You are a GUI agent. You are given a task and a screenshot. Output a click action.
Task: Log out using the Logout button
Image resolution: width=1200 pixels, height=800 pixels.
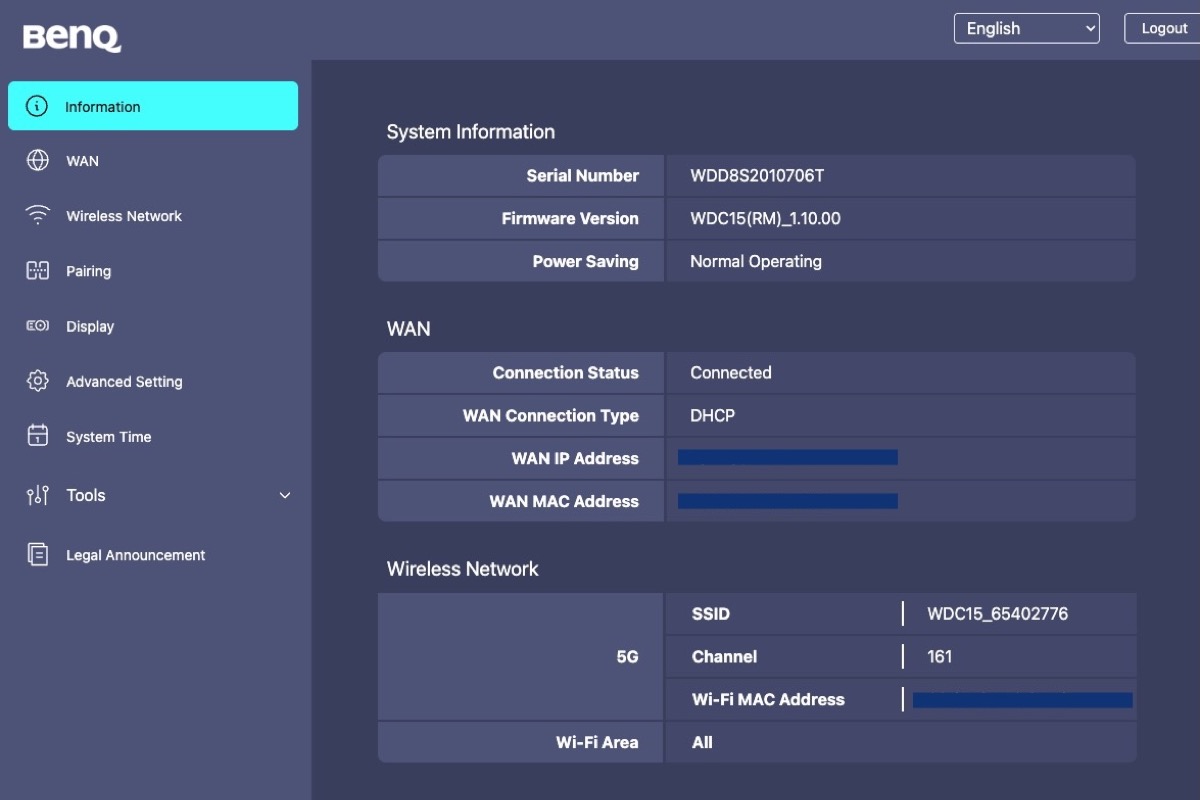coord(1163,28)
